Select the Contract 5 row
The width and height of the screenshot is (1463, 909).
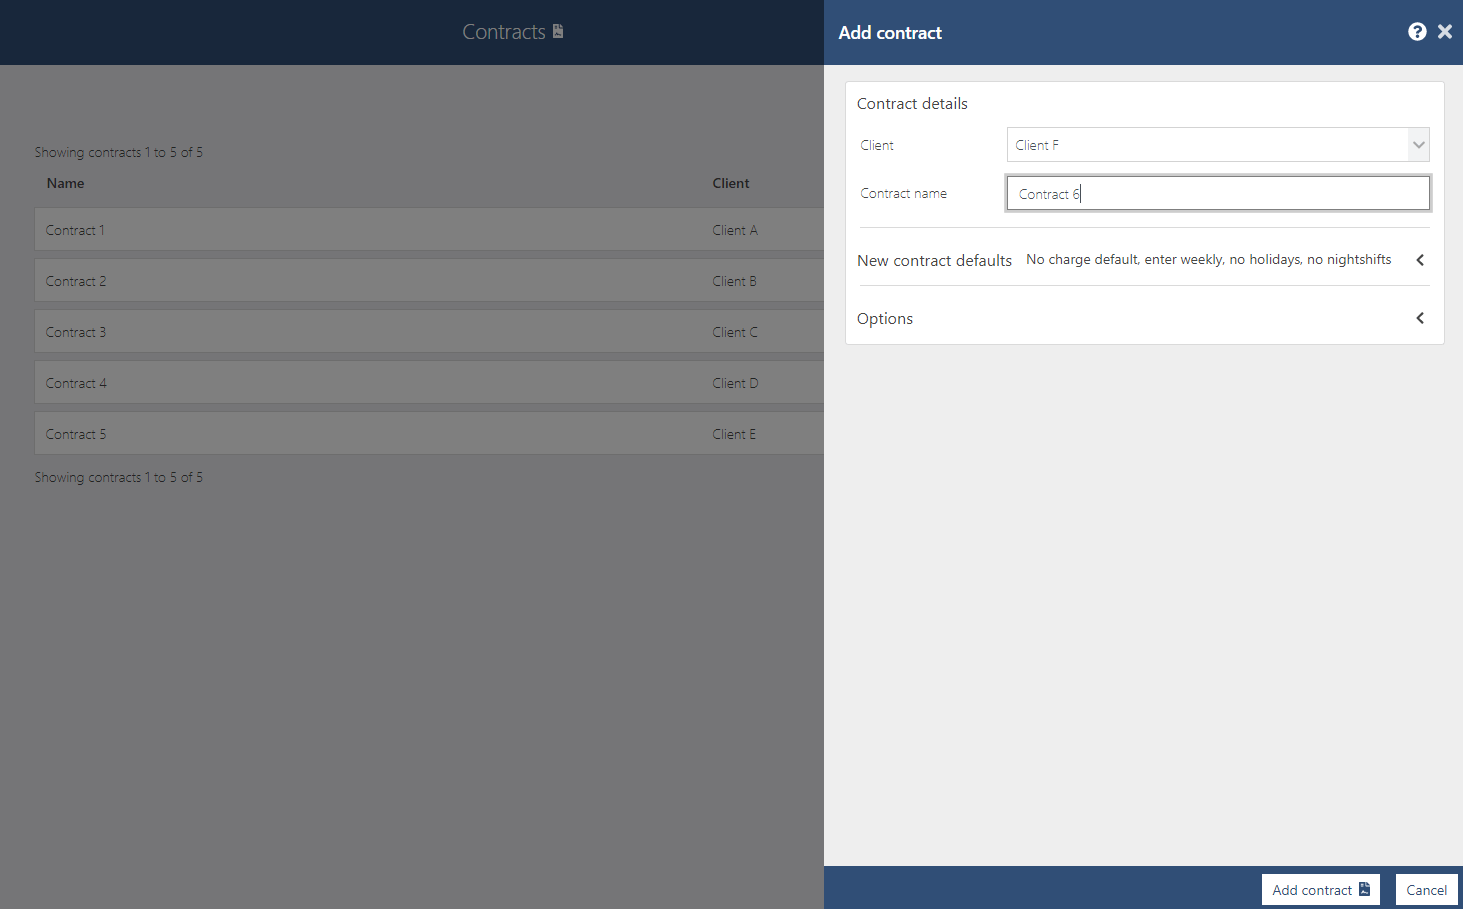pyautogui.click(x=429, y=434)
